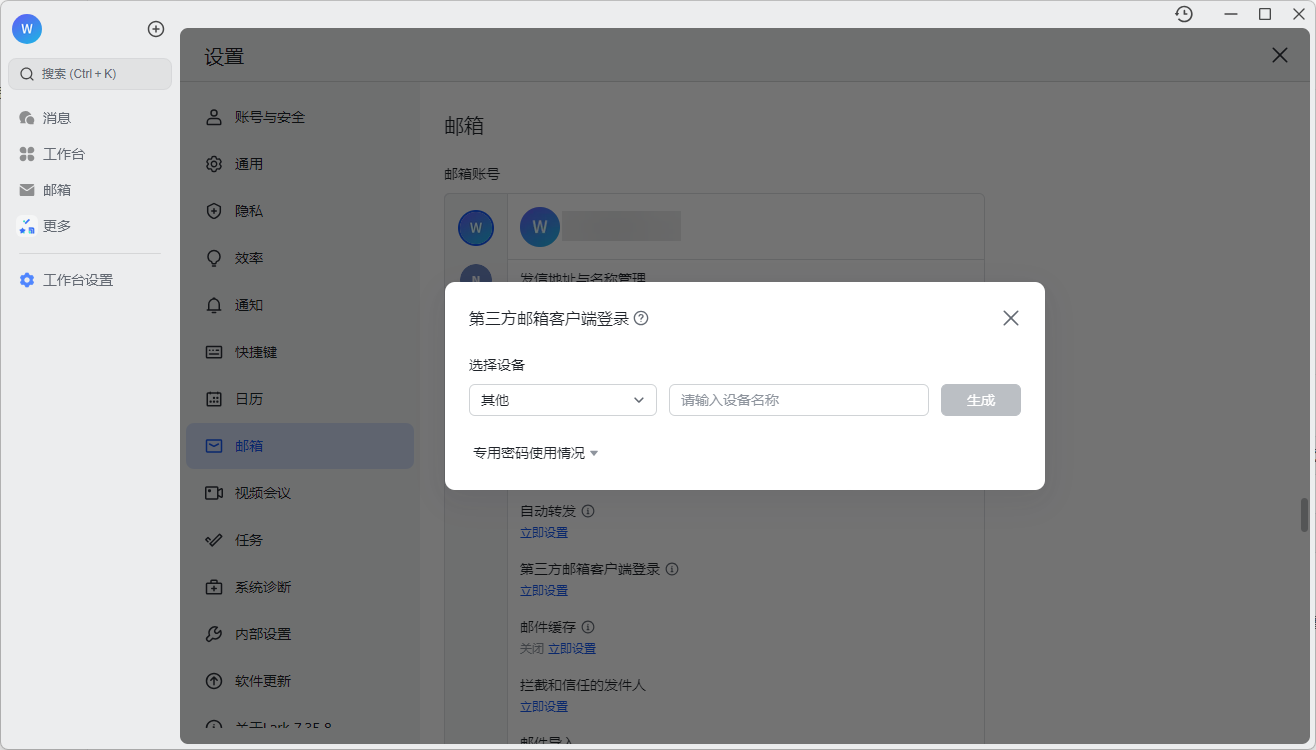Click the 生成 generate button
The width and height of the screenshot is (1316, 750).
point(980,400)
